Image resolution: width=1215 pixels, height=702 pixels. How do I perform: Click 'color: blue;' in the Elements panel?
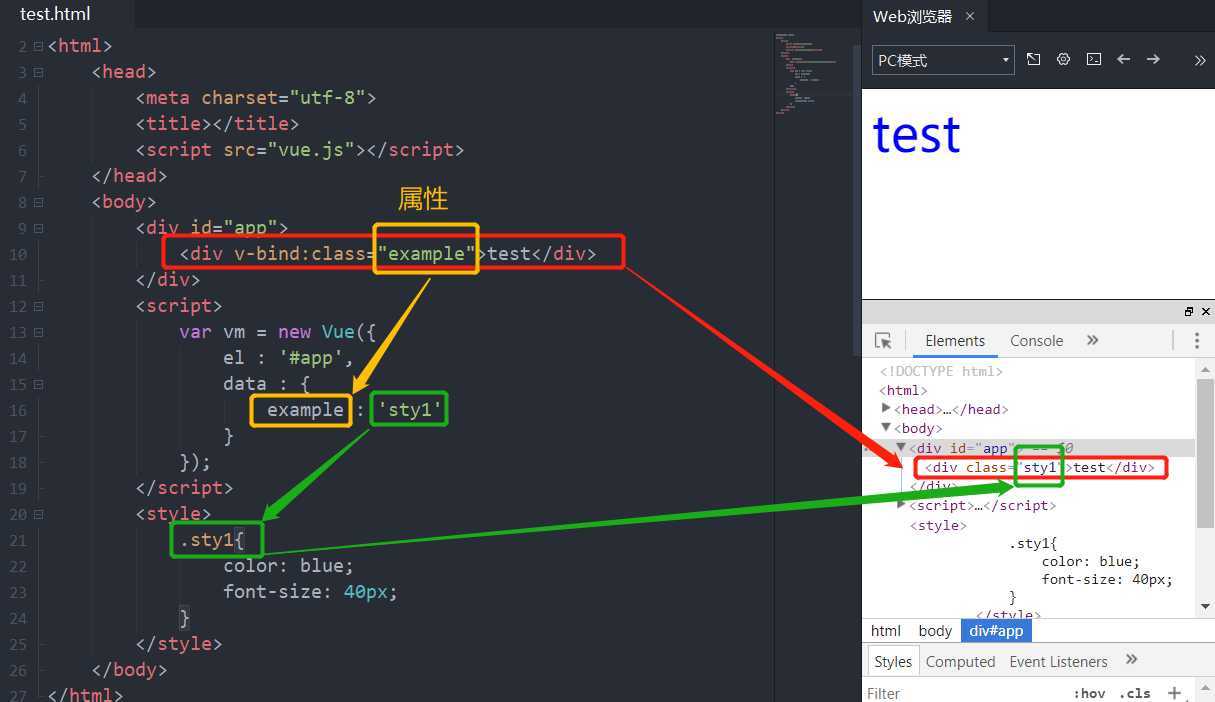pyautogui.click(x=1091, y=561)
